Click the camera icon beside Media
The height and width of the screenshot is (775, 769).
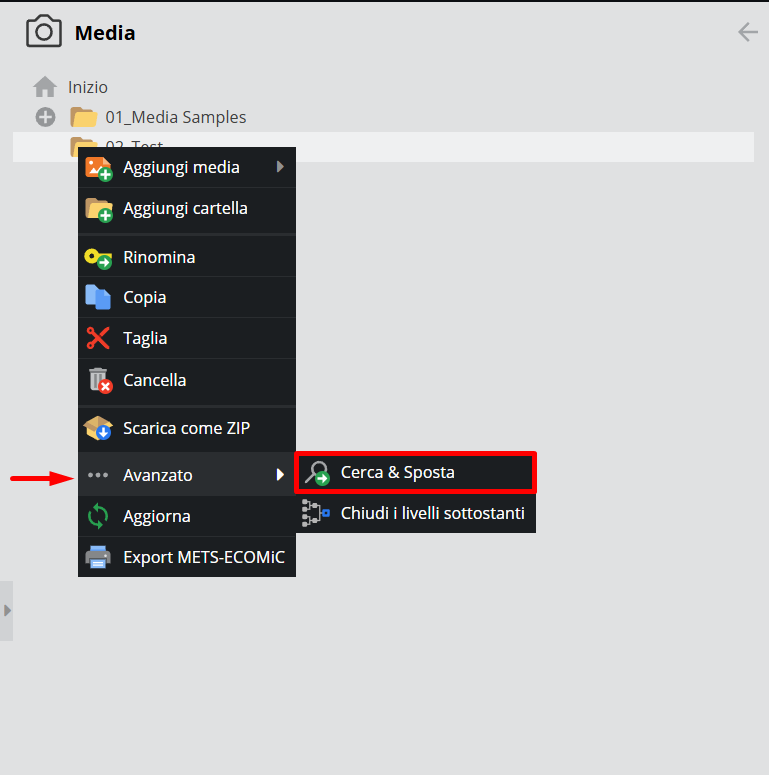[43, 32]
